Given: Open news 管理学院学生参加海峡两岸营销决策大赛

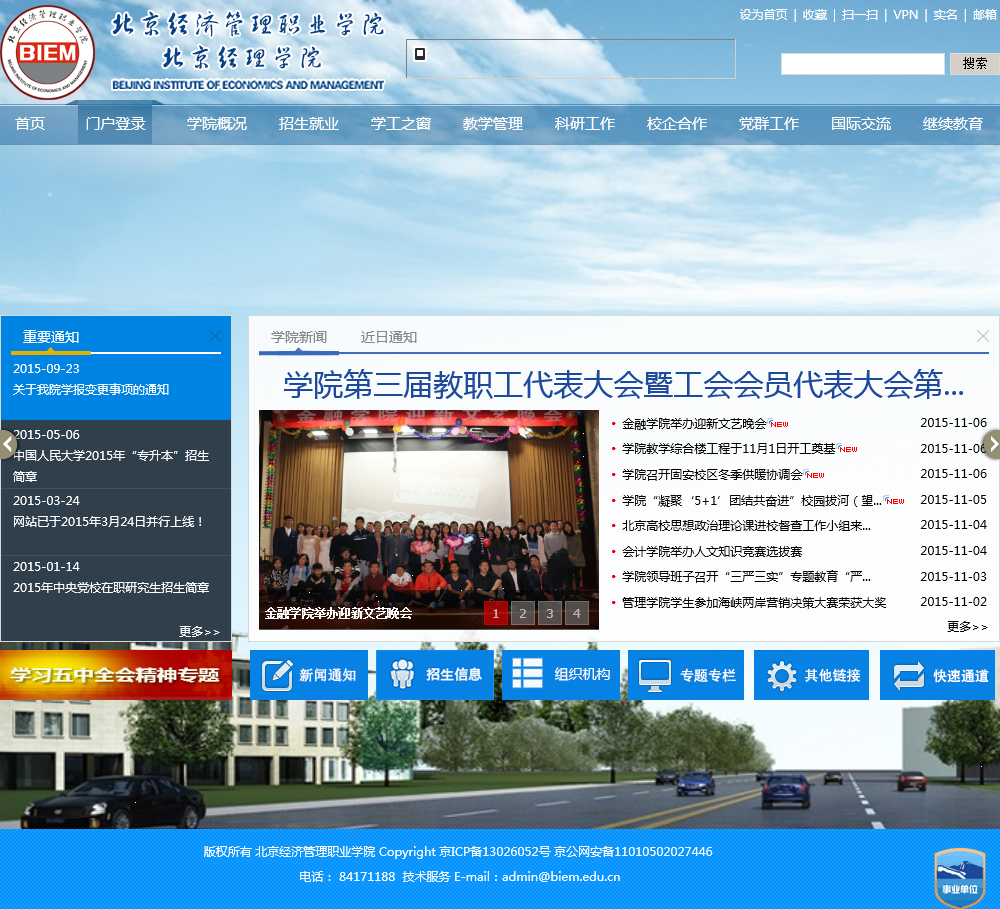Looking at the screenshot, I should pyautogui.click(x=754, y=603).
